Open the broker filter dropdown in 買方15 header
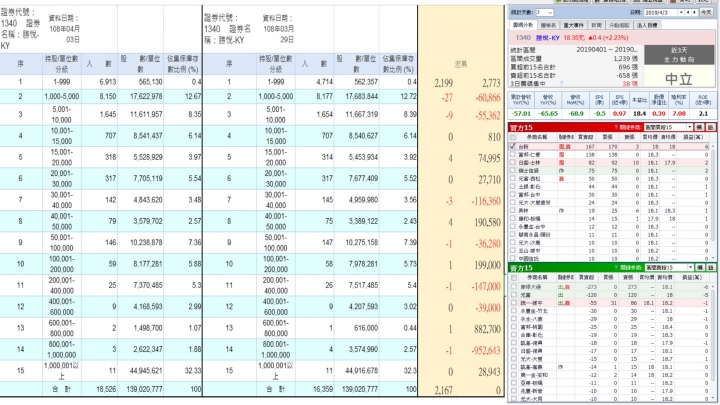 click(x=669, y=127)
